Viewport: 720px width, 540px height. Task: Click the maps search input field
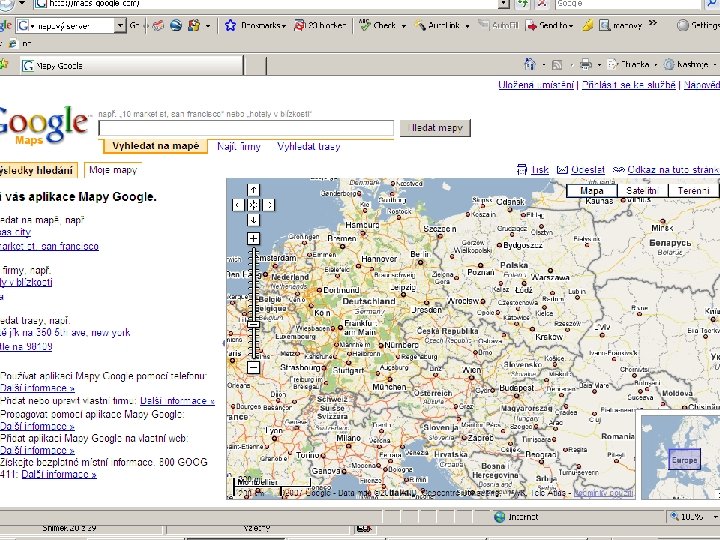[246, 128]
